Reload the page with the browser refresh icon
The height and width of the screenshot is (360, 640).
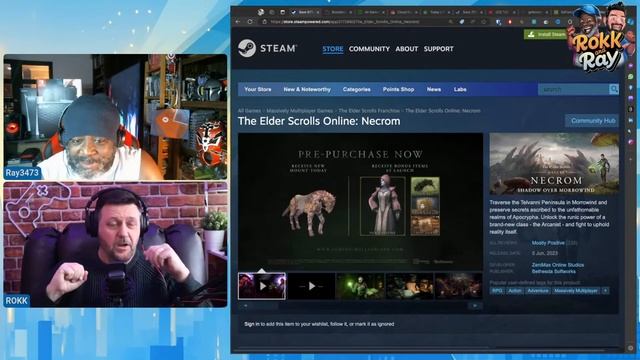click(x=250, y=22)
